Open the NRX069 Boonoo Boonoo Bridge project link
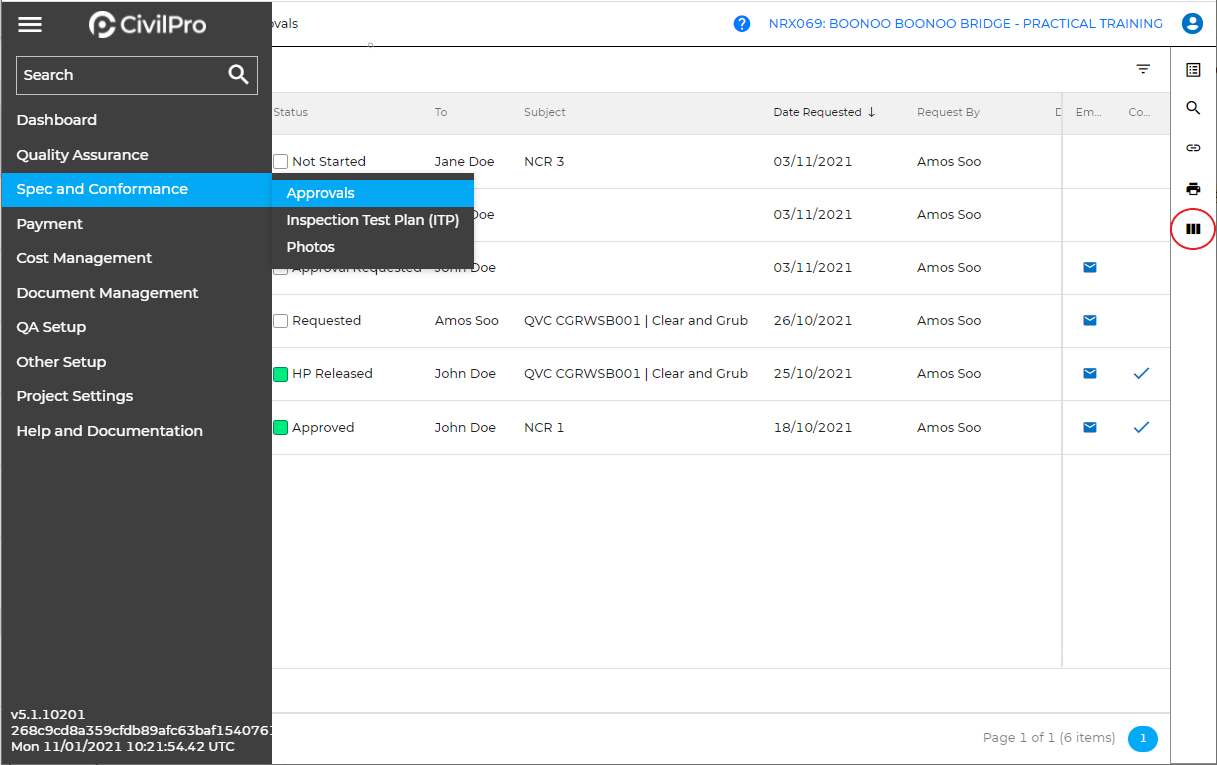 tap(965, 24)
